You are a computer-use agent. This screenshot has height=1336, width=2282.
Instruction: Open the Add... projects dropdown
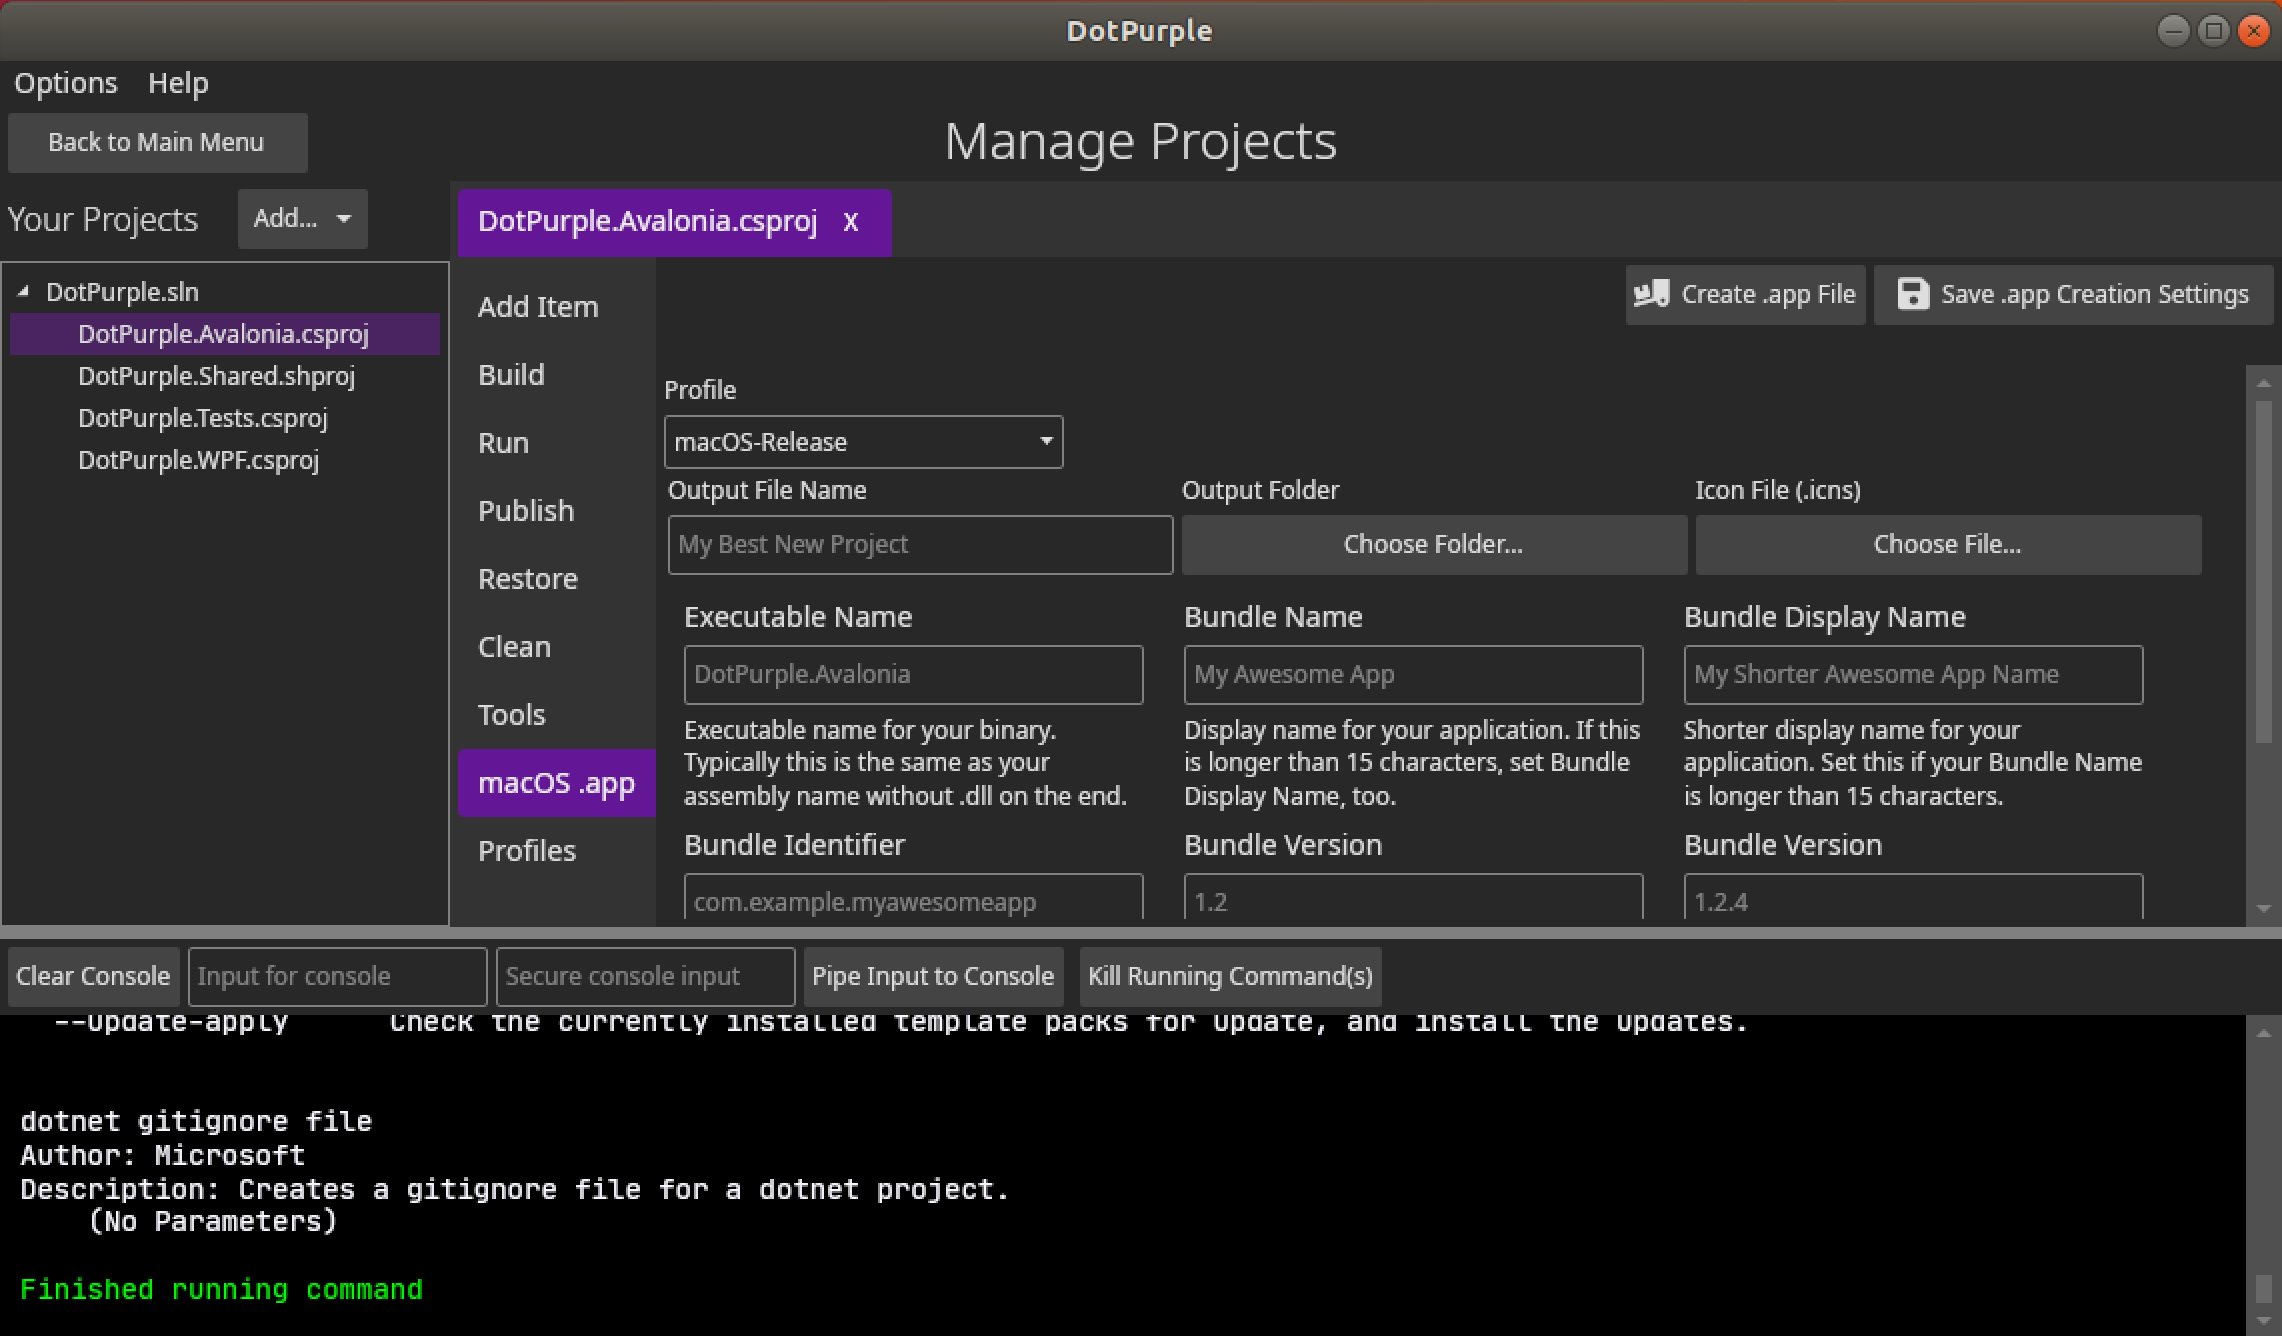tap(302, 219)
